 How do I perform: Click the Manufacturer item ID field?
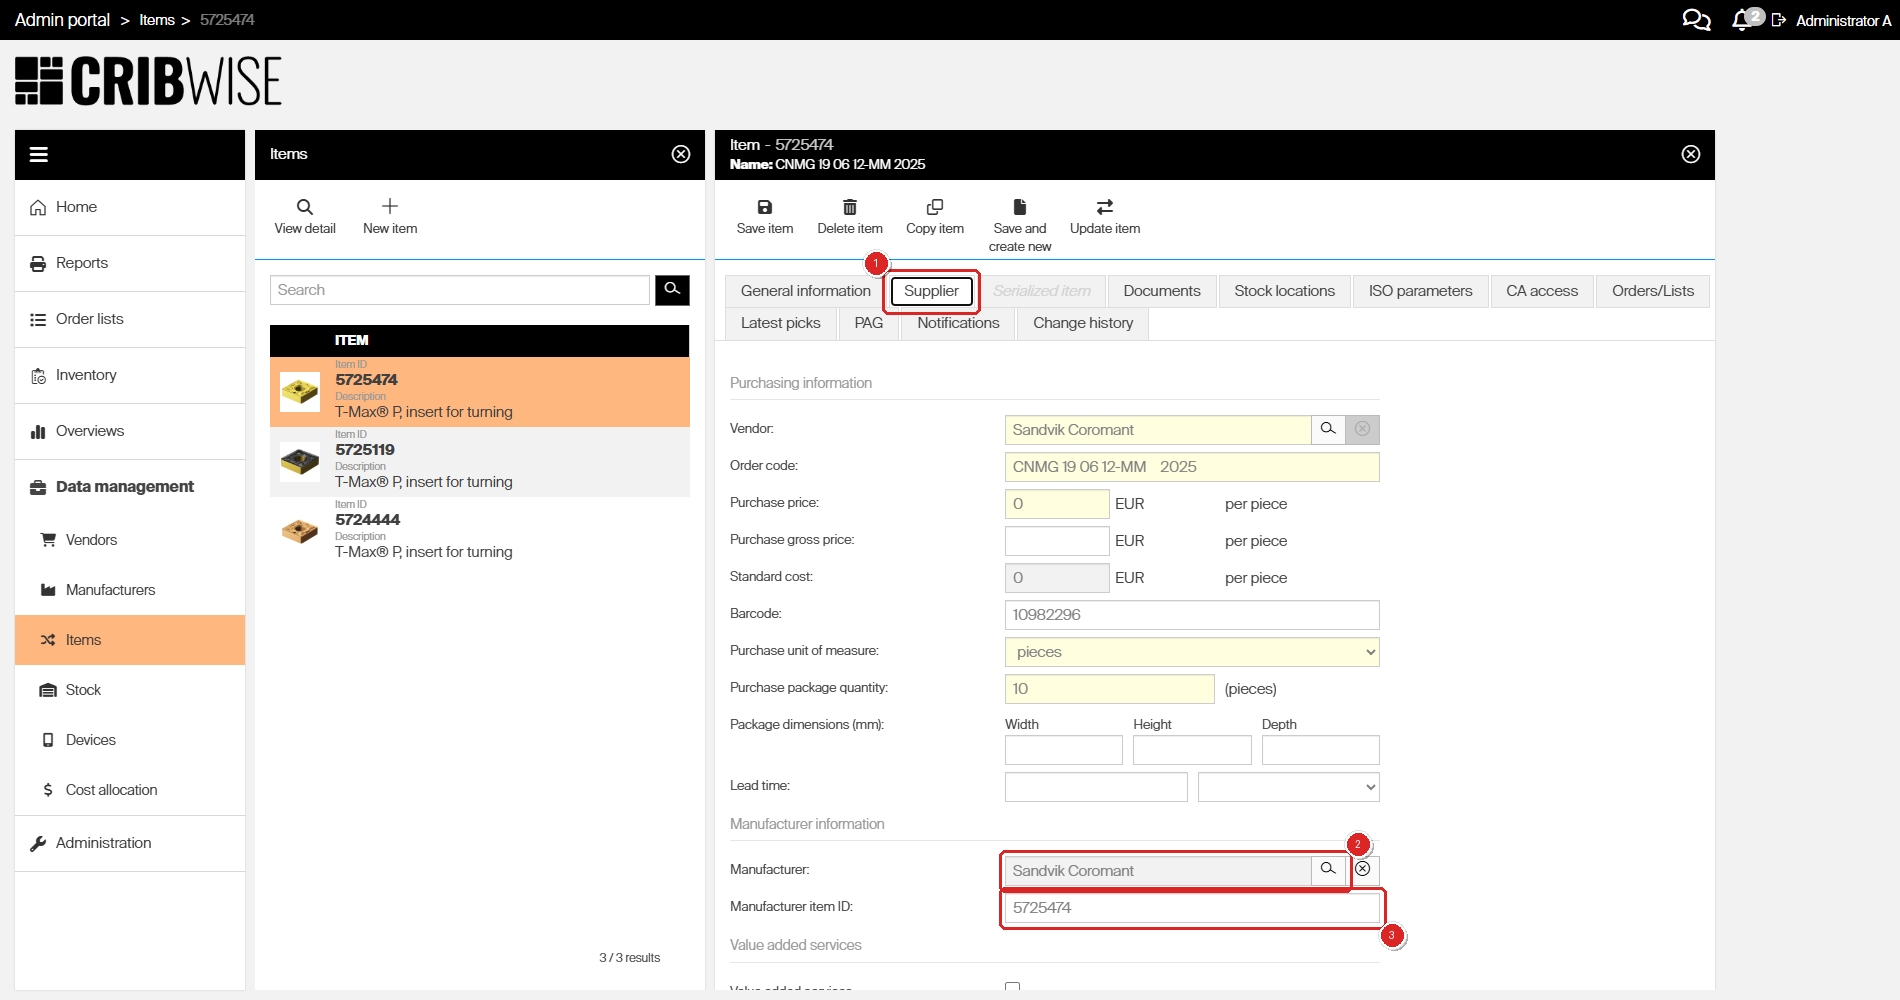[1192, 908]
